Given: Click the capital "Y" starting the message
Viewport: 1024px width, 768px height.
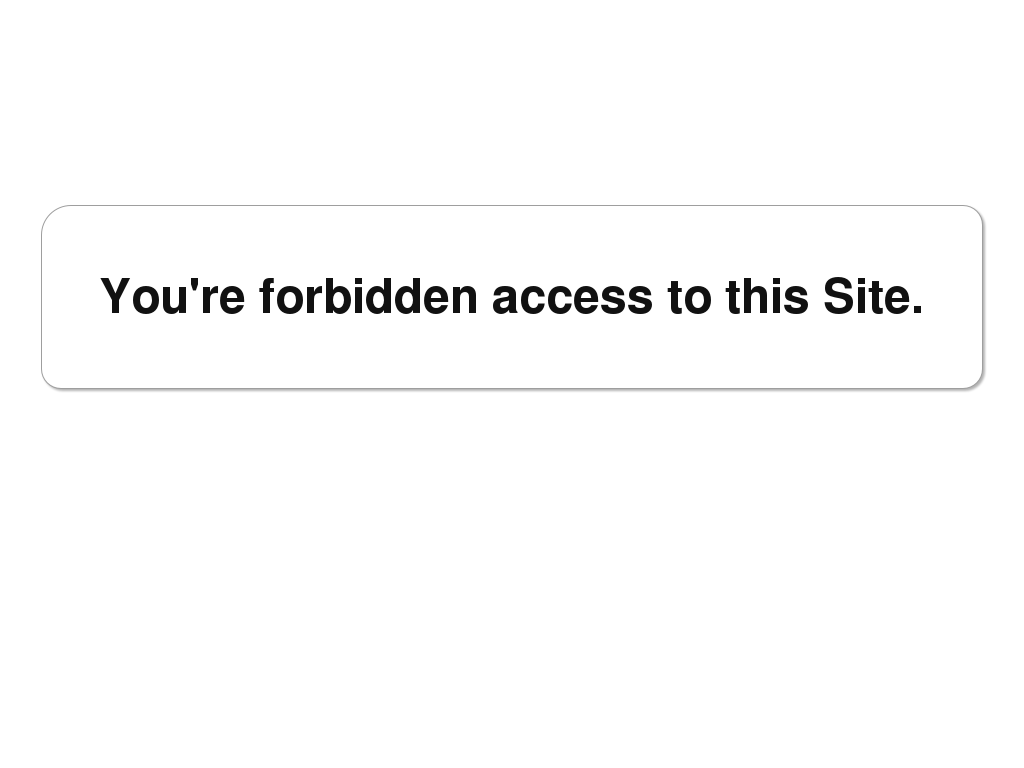Looking at the screenshot, I should (116, 296).
